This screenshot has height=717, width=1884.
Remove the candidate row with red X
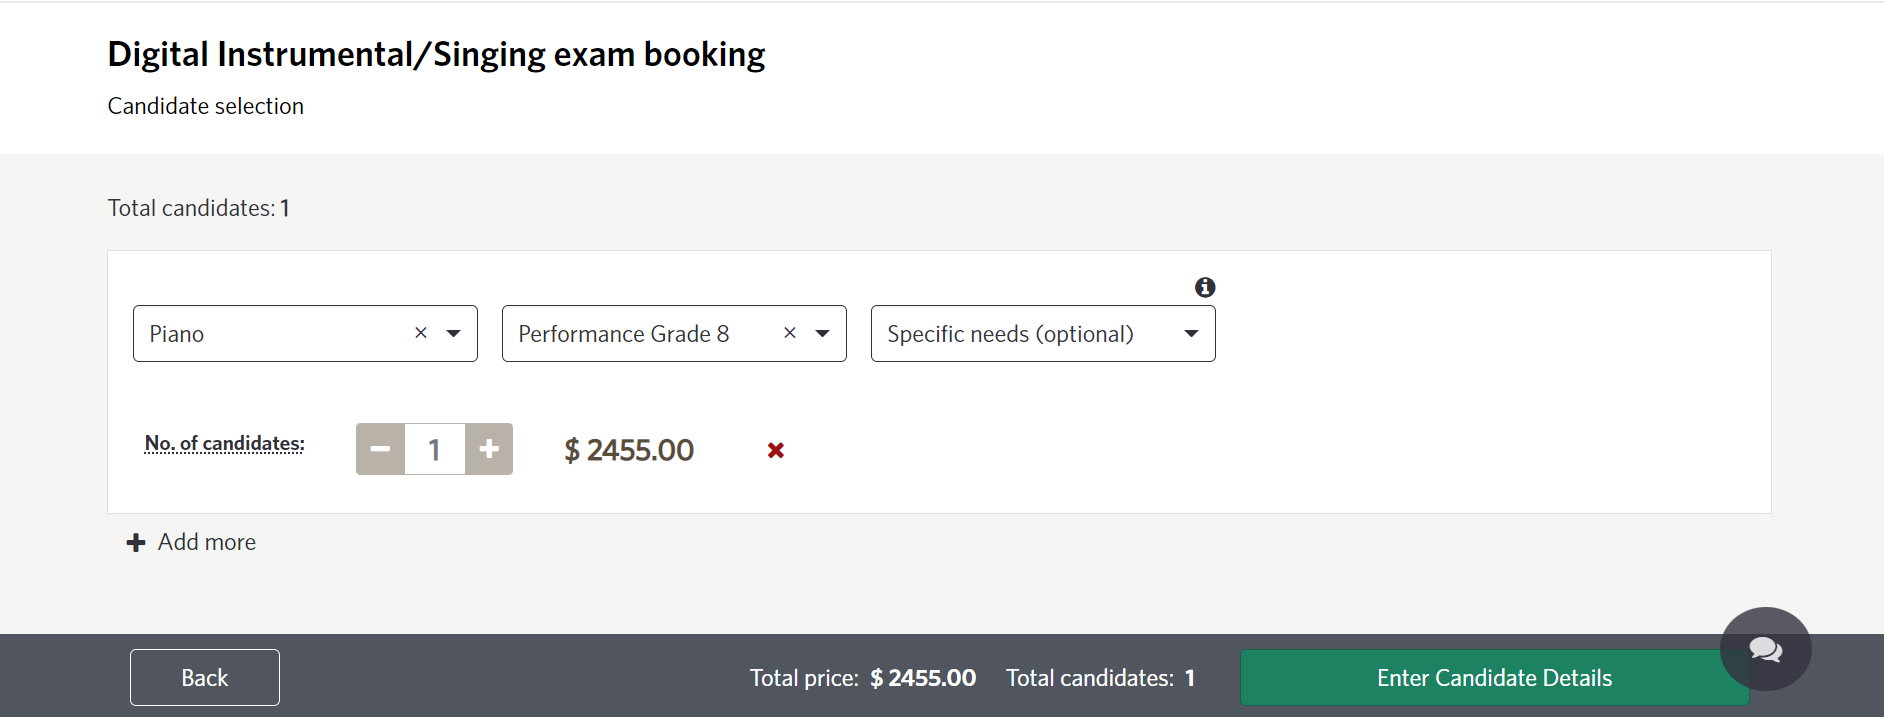point(775,450)
